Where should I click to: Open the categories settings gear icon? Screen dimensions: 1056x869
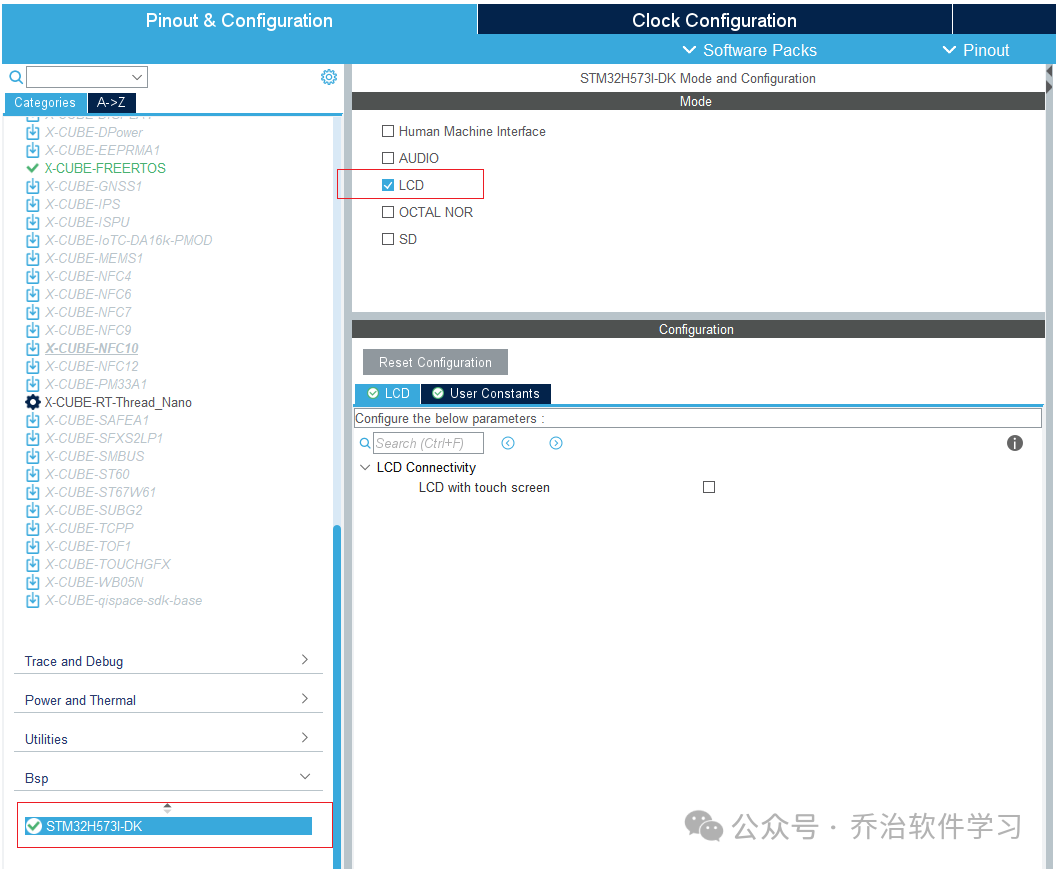[x=329, y=77]
